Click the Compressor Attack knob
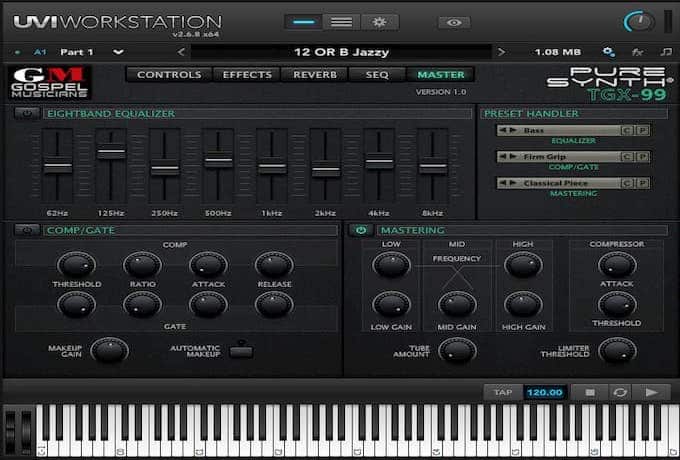Screen dimensions: 680x460 tap(617, 264)
